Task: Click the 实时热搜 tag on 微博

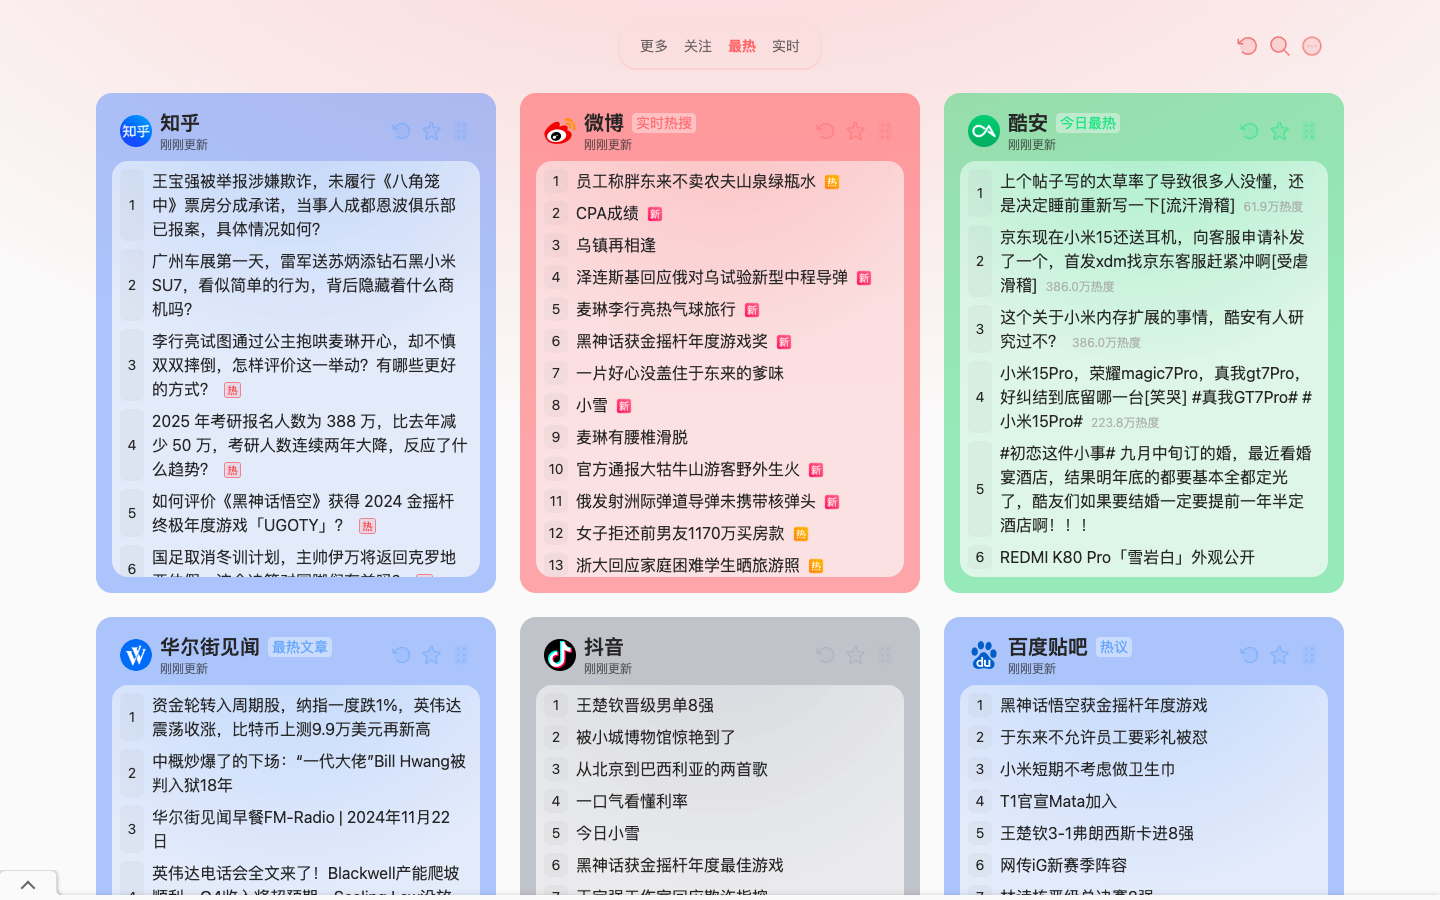Action: tap(664, 123)
